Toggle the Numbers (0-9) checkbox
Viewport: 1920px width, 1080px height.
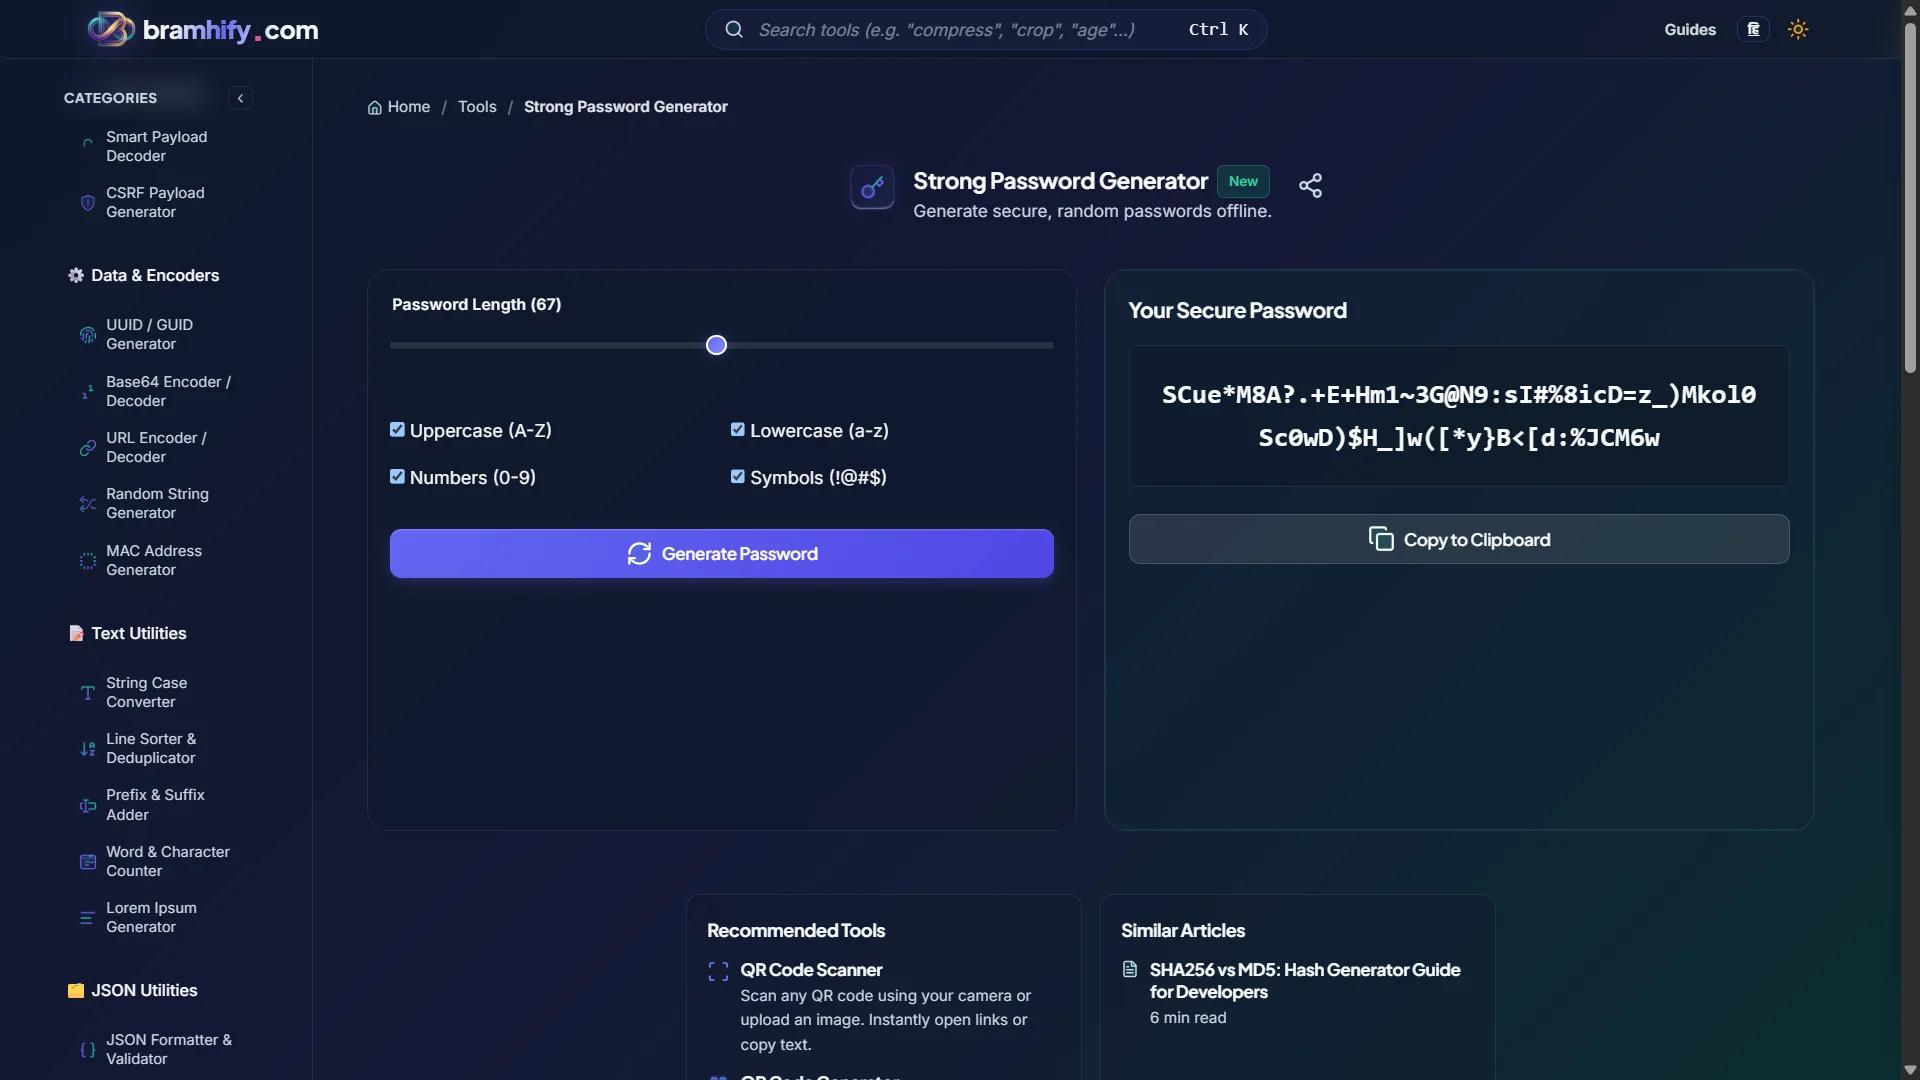click(x=397, y=476)
